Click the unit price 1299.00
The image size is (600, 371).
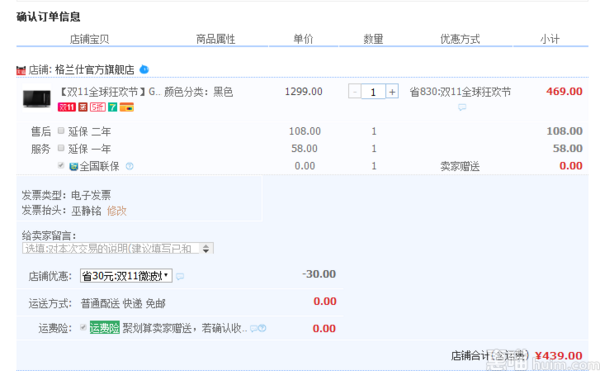pyautogui.click(x=303, y=91)
